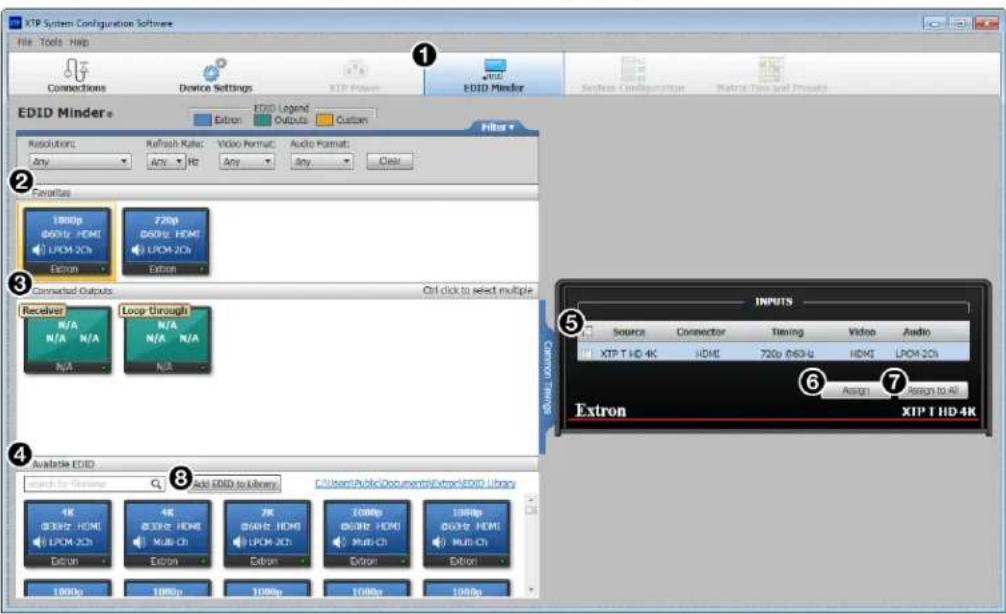The height and width of the screenshot is (614, 1006).
Task: Open the File menu
Action: [24, 42]
